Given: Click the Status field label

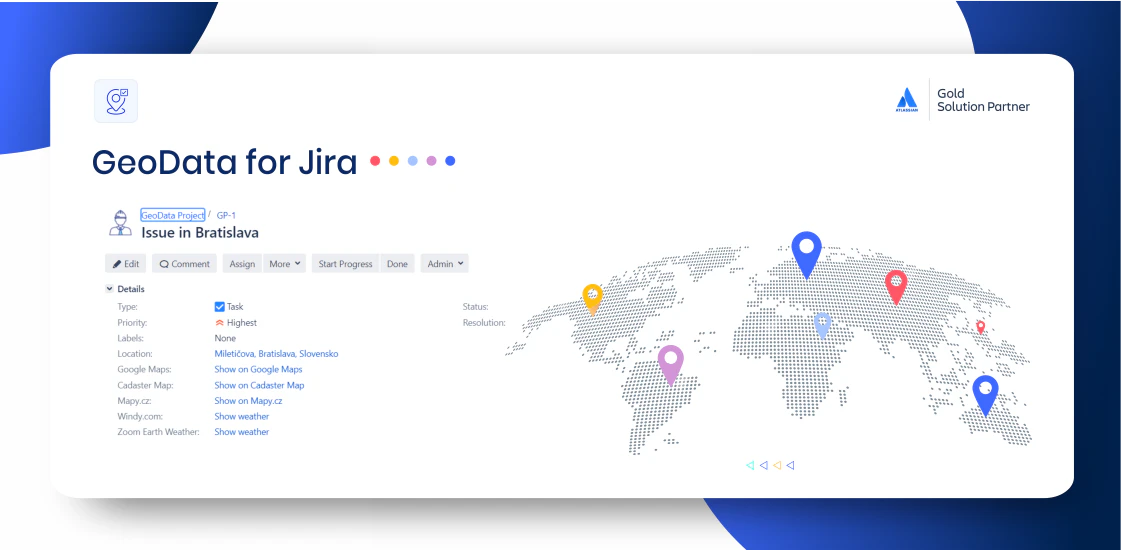Looking at the screenshot, I should coord(475,307).
